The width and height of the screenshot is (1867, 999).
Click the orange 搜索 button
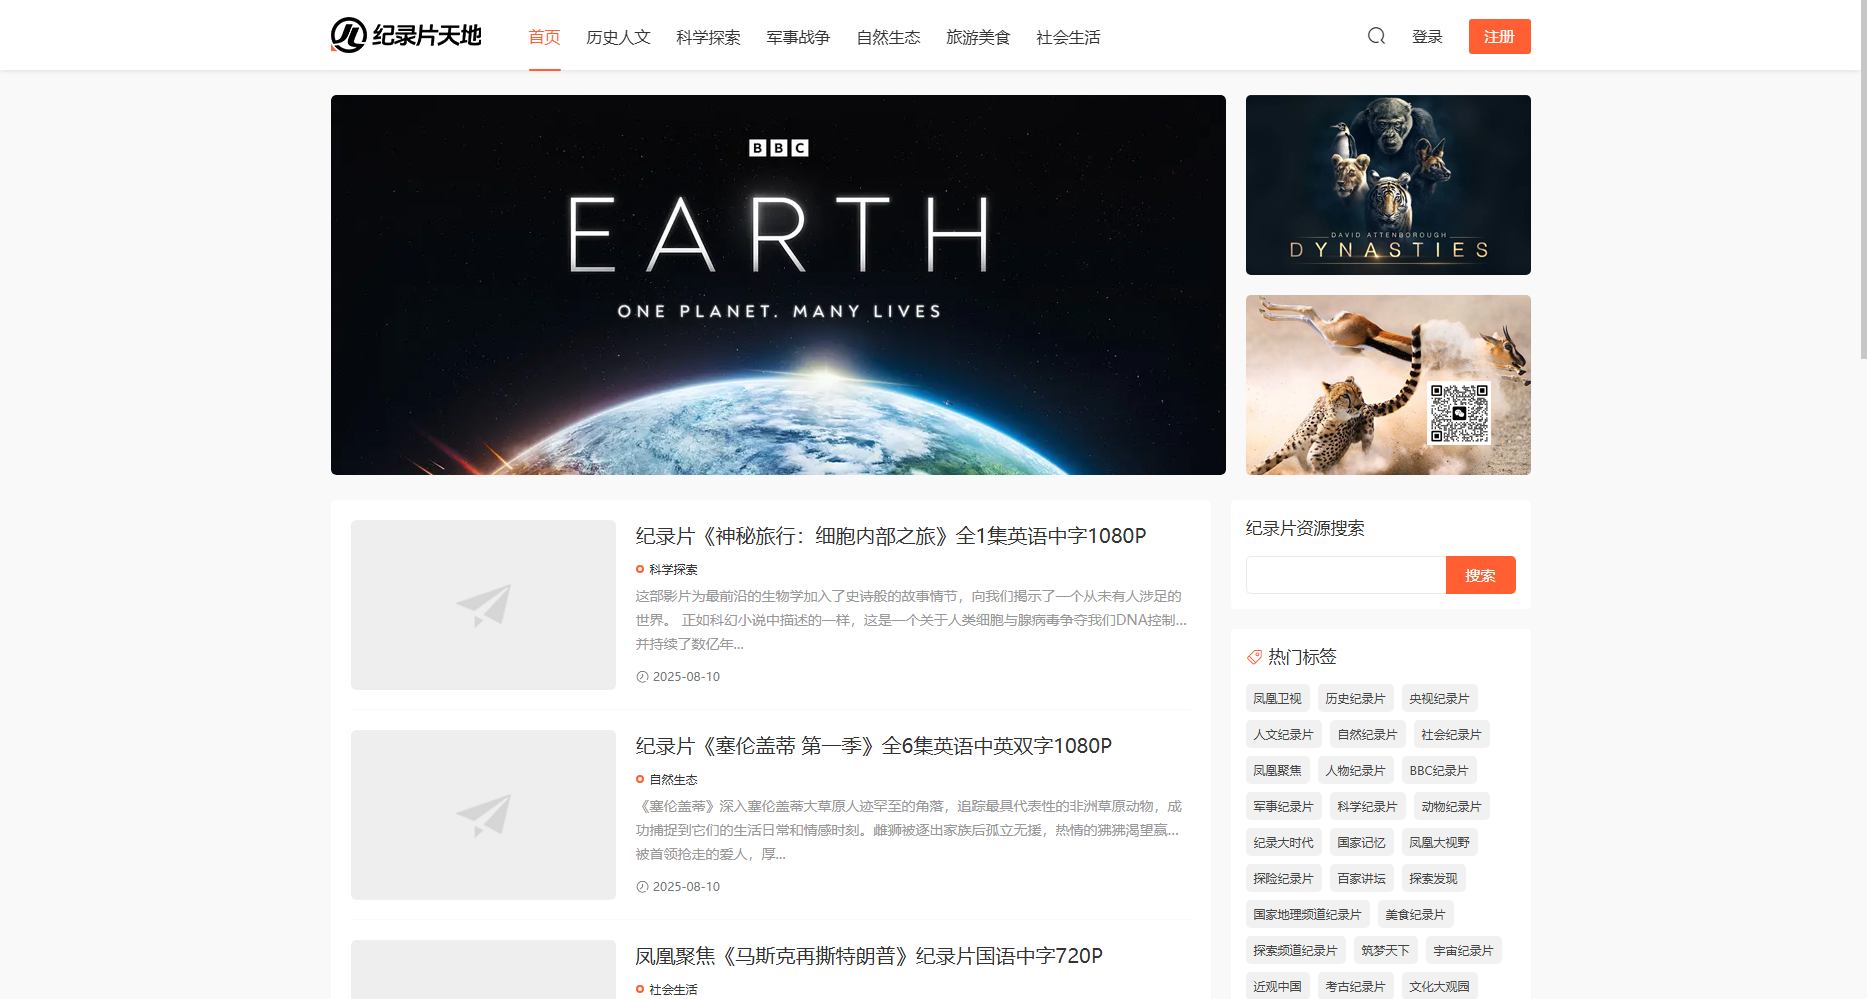coord(1480,575)
